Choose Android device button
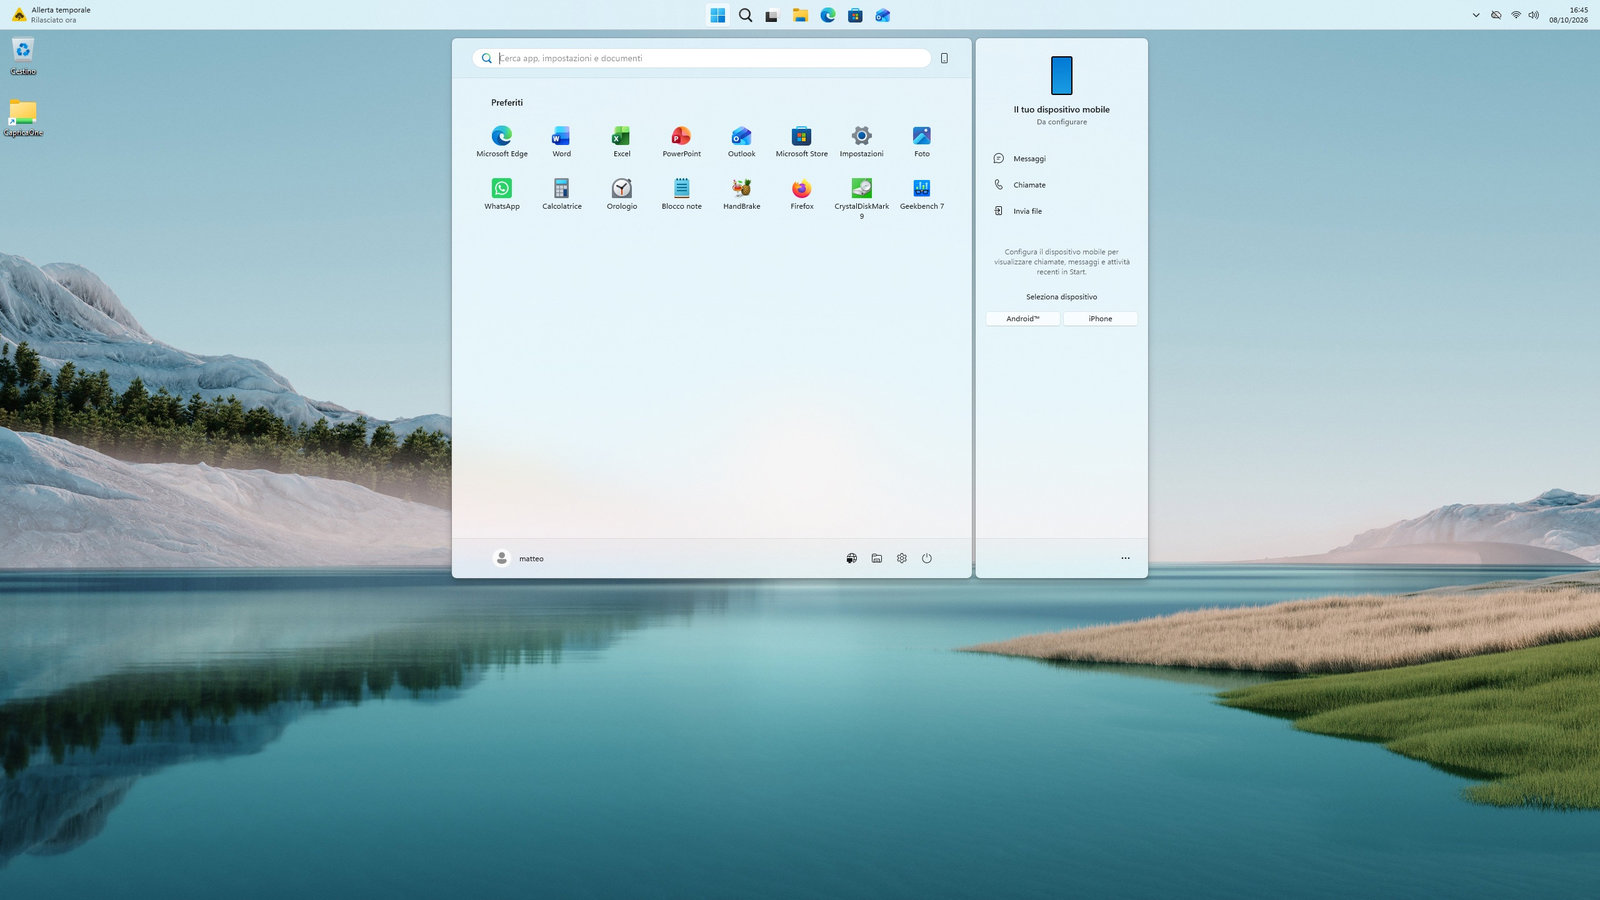1600x900 pixels. (1022, 319)
